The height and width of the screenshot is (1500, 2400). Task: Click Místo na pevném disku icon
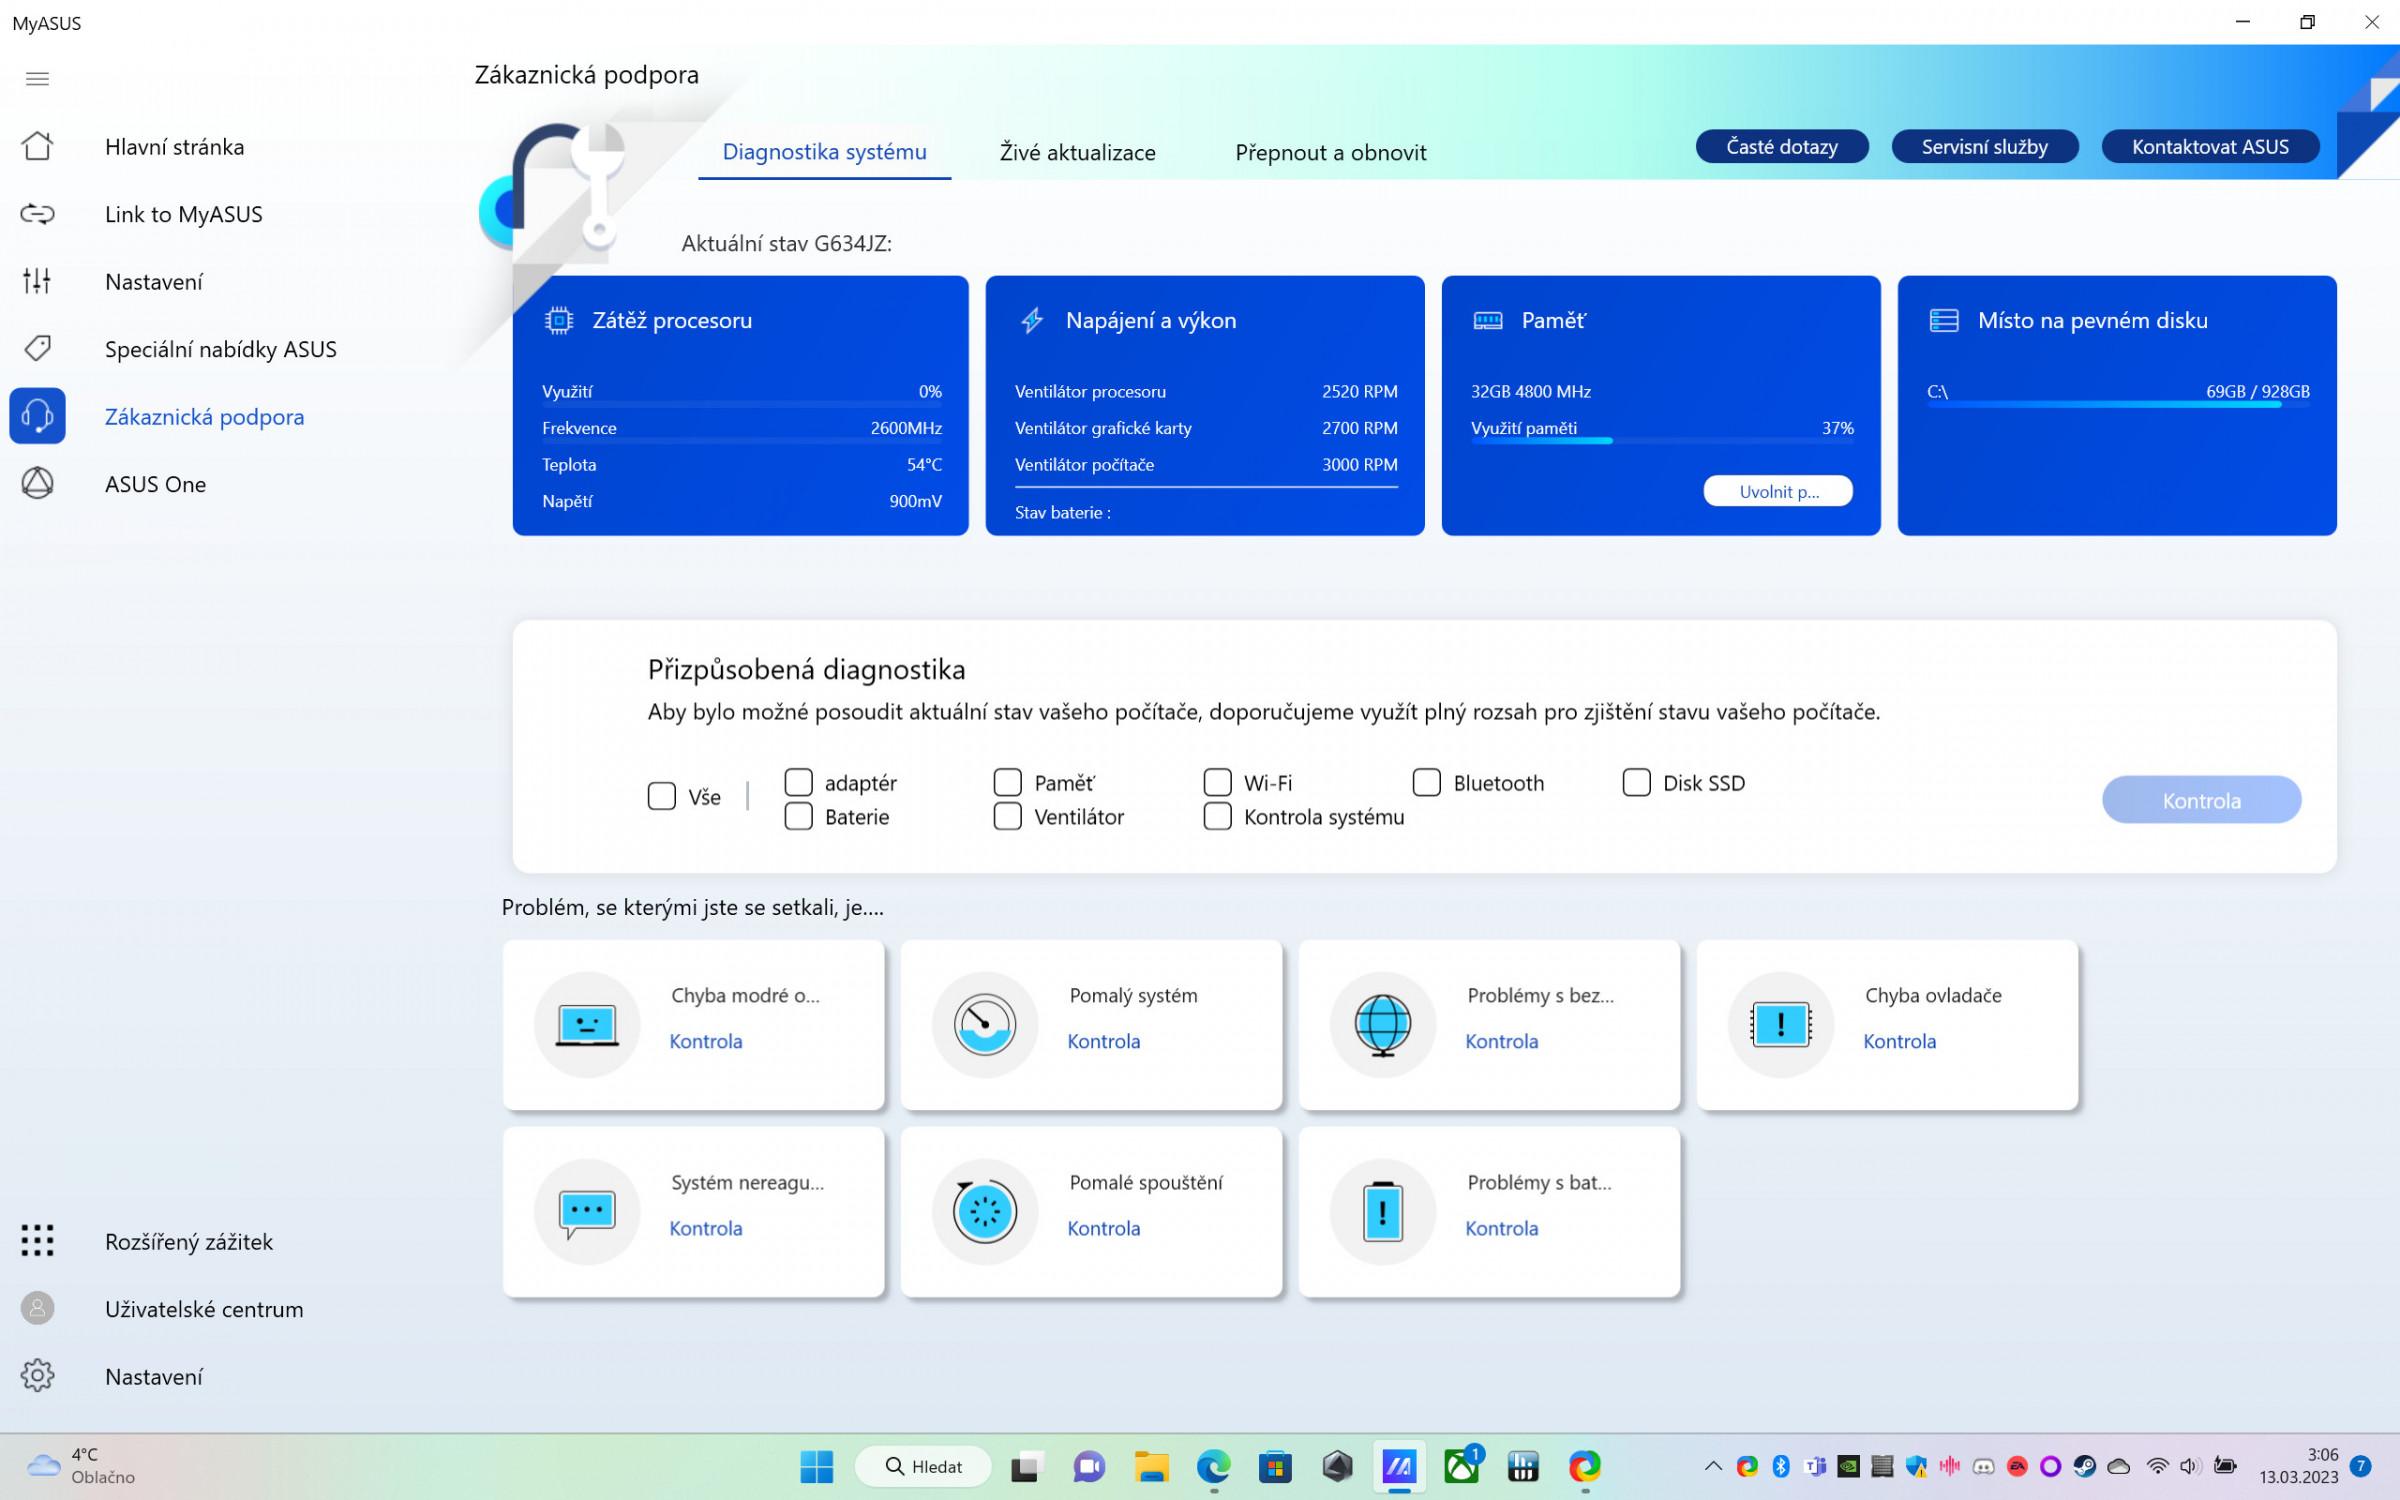[1944, 320]
